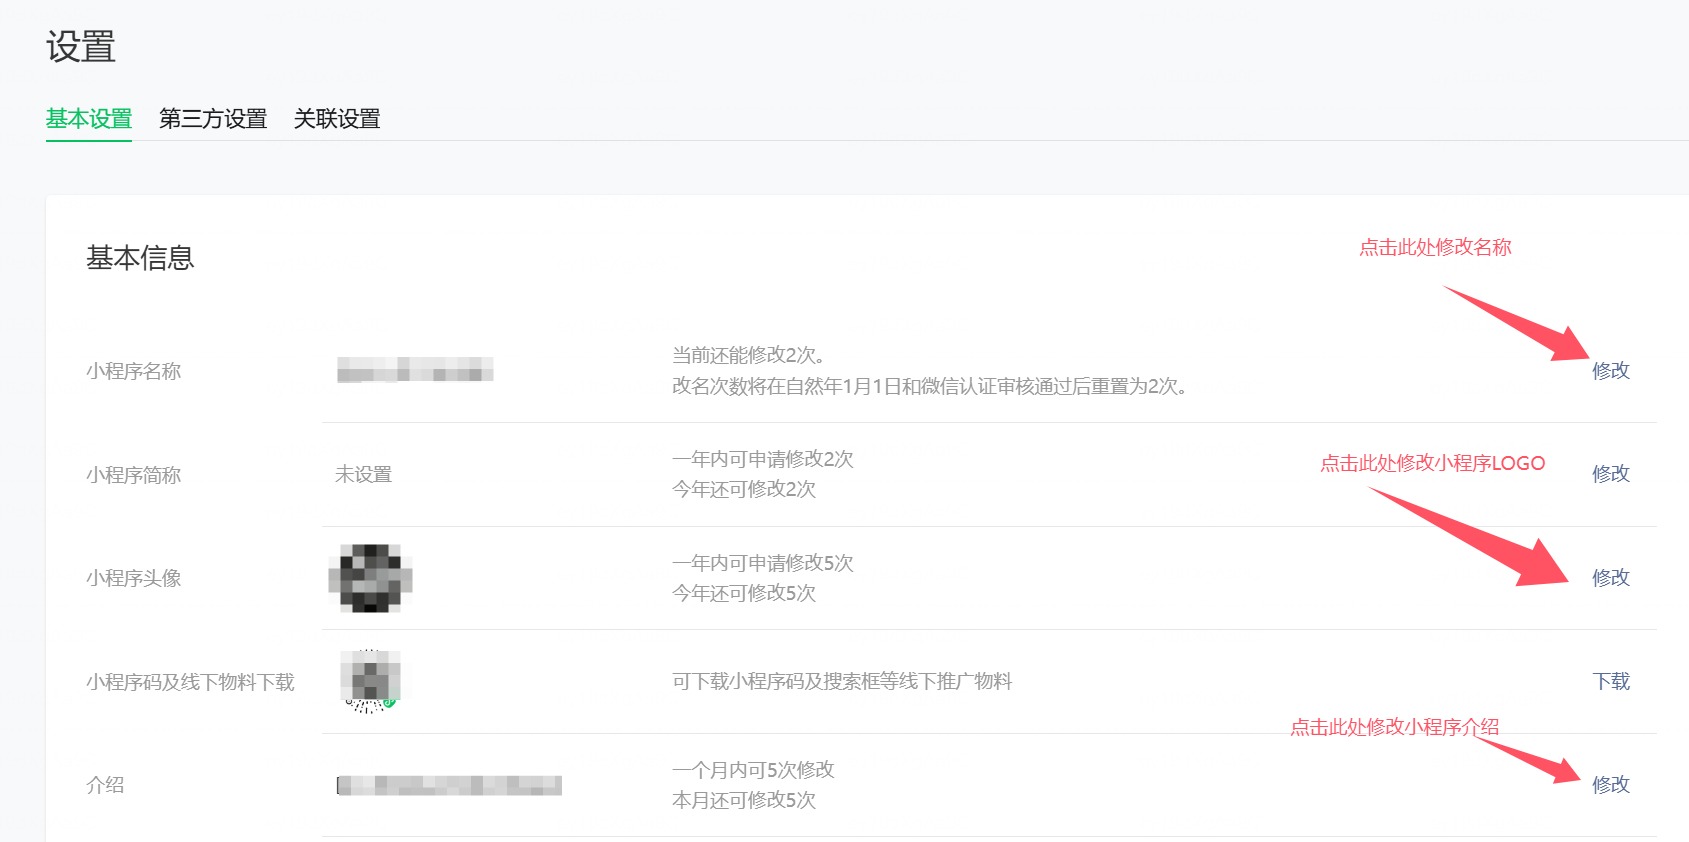Switch to the 基本设置 tab
1689x842 pixels.
click(x=89, y=119)
